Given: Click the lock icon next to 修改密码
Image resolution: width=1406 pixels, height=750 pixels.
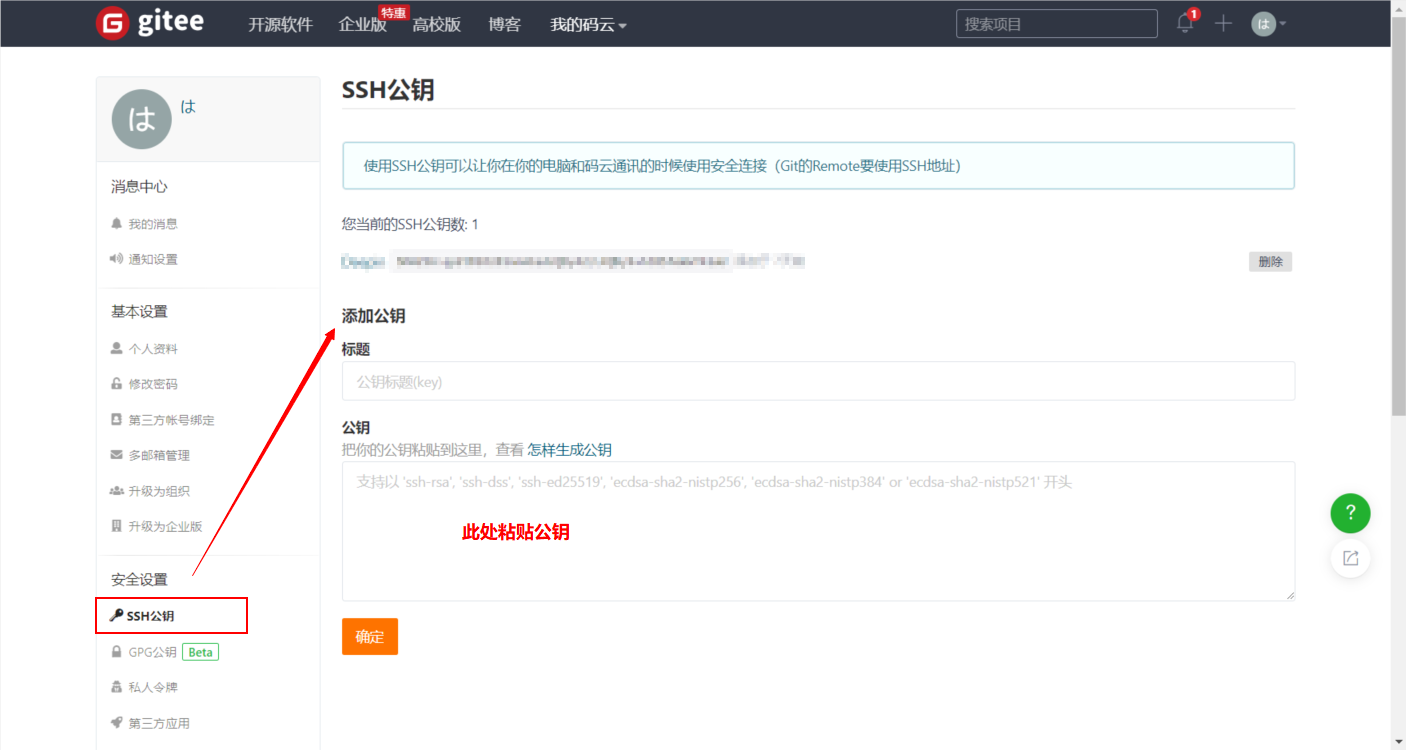Looking at the screenshot, I should point(117,383).
